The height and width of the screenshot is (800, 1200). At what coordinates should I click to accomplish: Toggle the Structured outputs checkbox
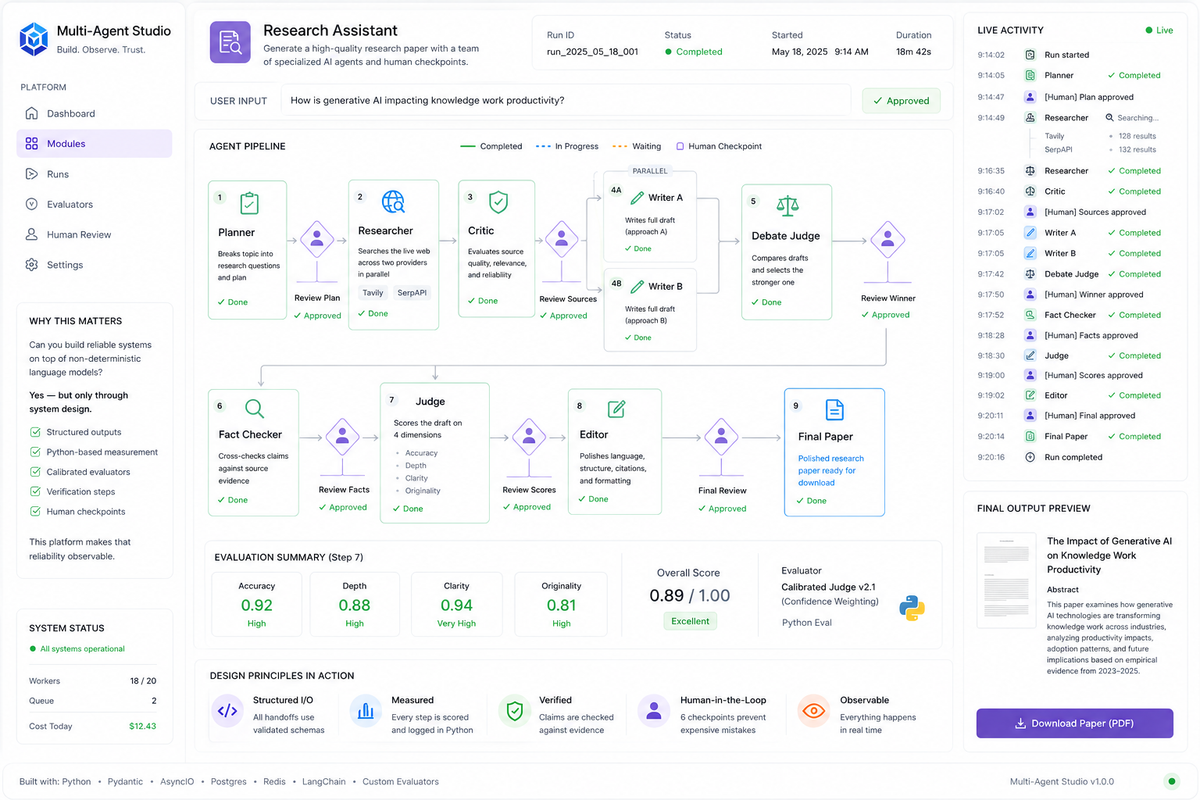point(35,432)
